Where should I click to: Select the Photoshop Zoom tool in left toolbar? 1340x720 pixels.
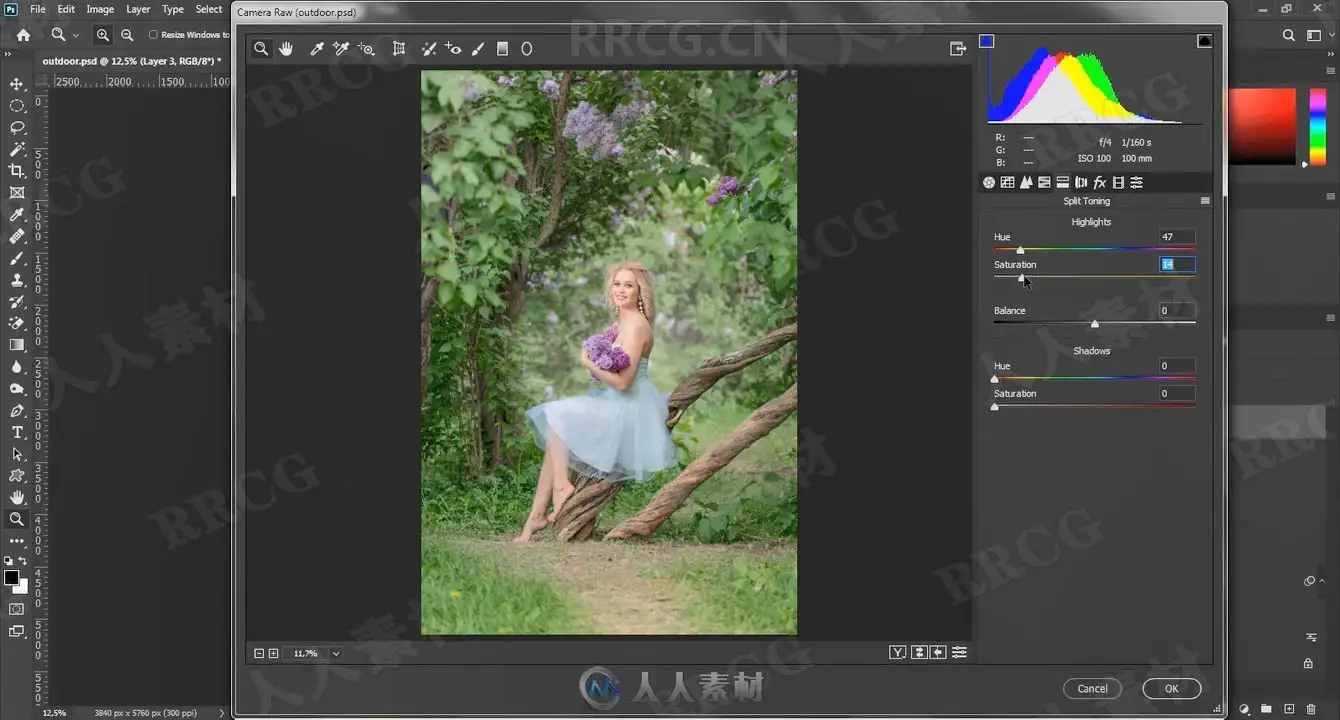[x=17, y=519]
